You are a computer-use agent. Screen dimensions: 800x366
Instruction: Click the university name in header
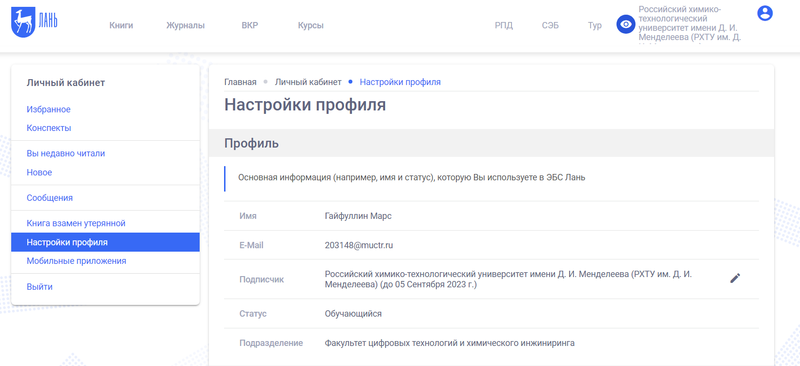point(689,23)
